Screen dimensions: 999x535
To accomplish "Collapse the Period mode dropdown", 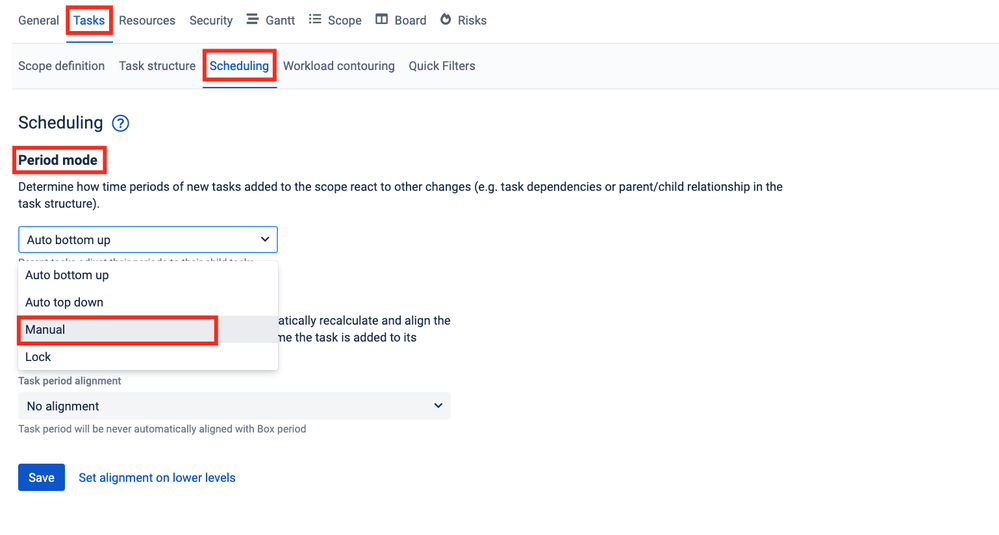I will point(148,239).
